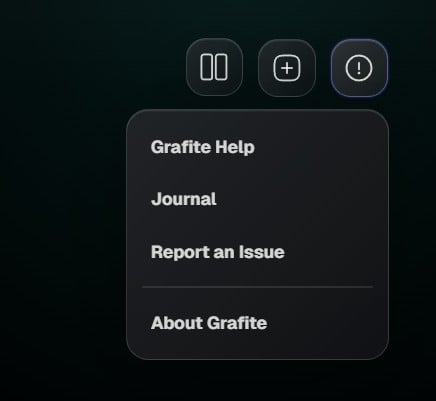436x401 pixels.
Task: Click the add new plus icon
Action: (287, 68)
